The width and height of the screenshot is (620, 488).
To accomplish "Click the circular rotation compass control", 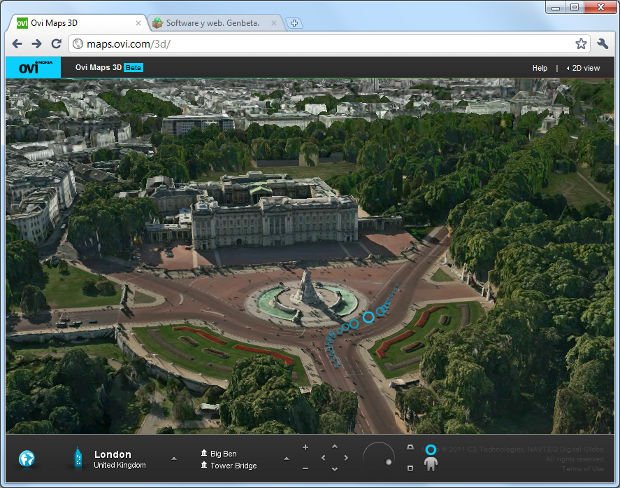I will pyautogui.click(x=378, y=457).
